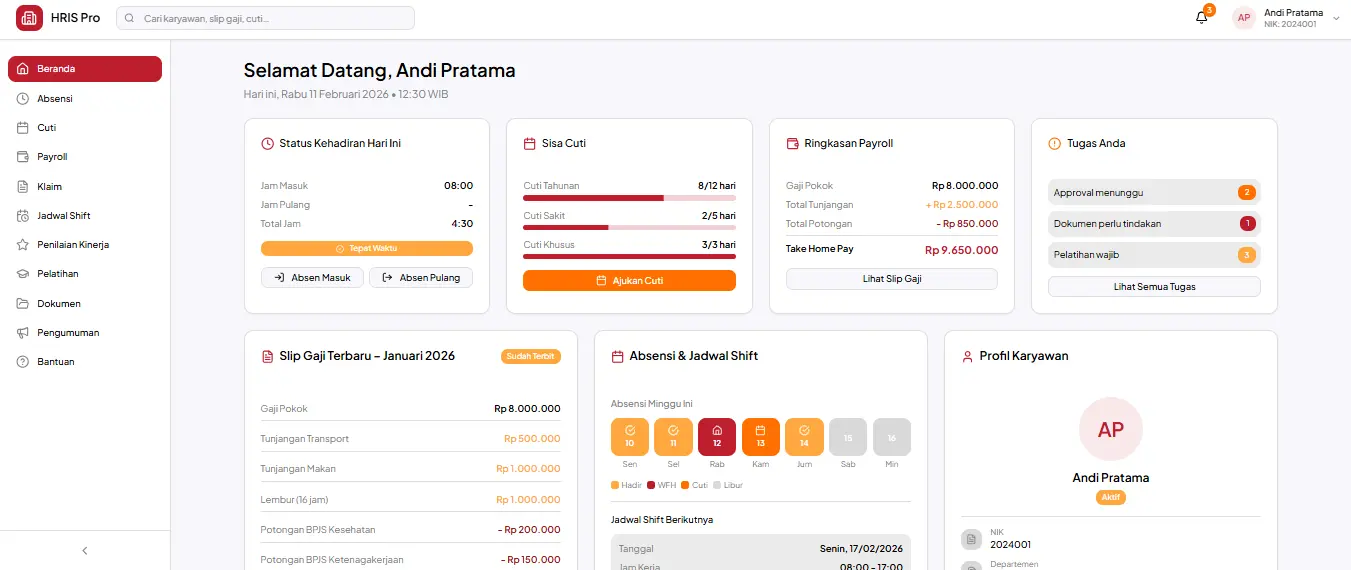Click the Pelatihan graduation cap icon

(23, 274)
